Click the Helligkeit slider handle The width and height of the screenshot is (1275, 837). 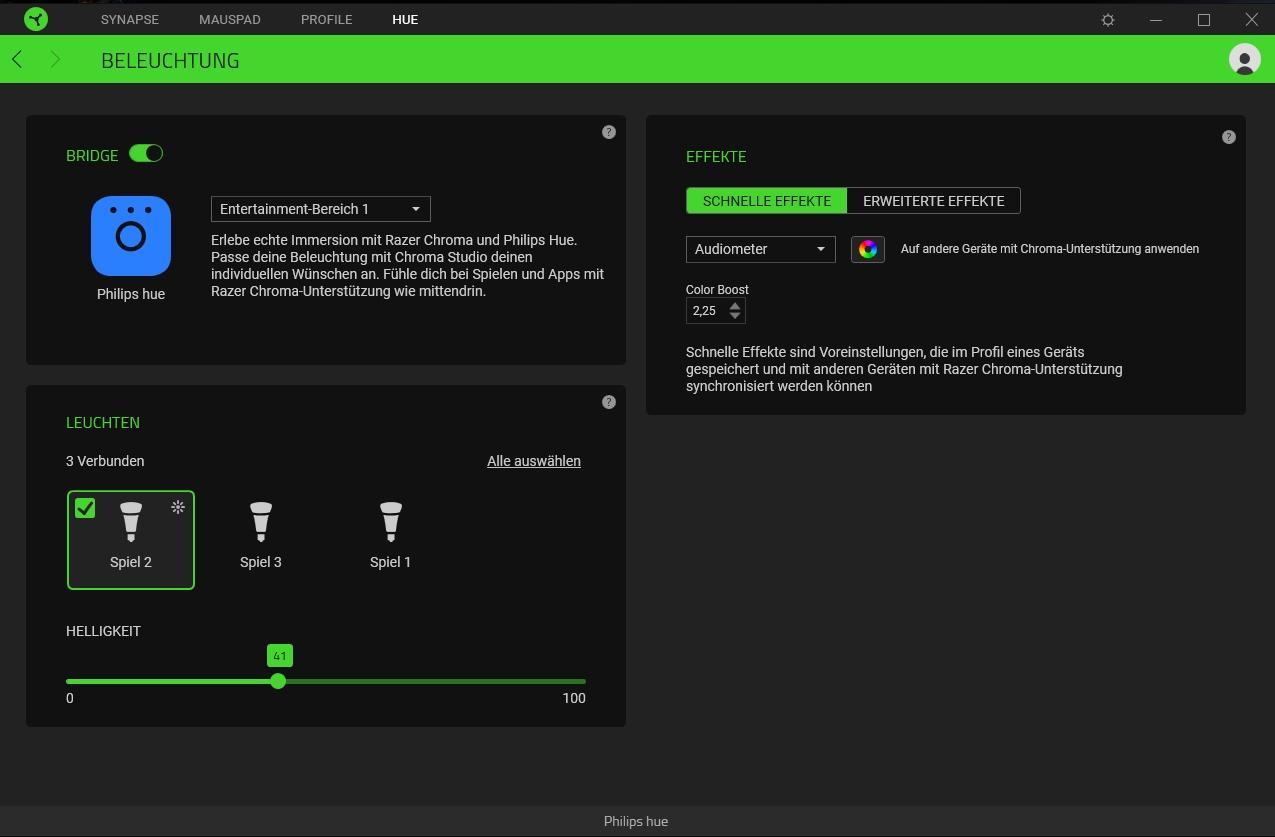pyautogui.click(x=278, y=681)
